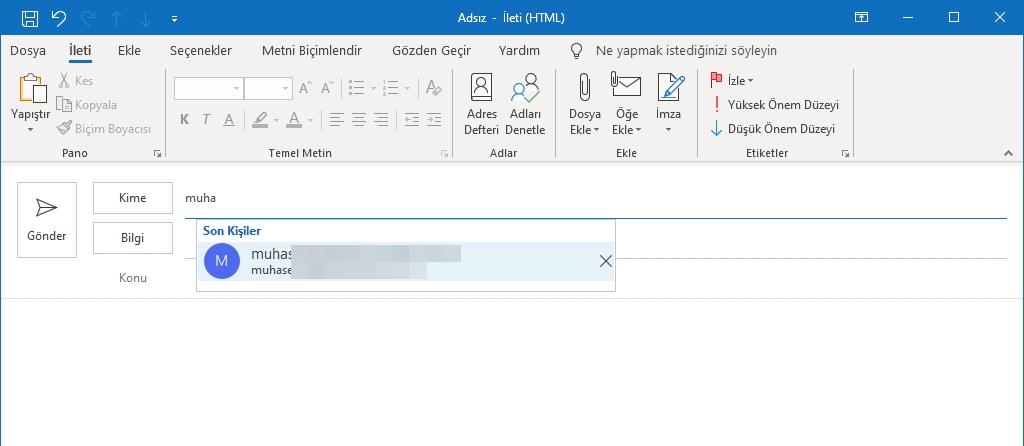This screenshot has width=1024, height=446.
Task: Expand the Yapıştır paste dropdown arrow
Action: click(30, 129)
